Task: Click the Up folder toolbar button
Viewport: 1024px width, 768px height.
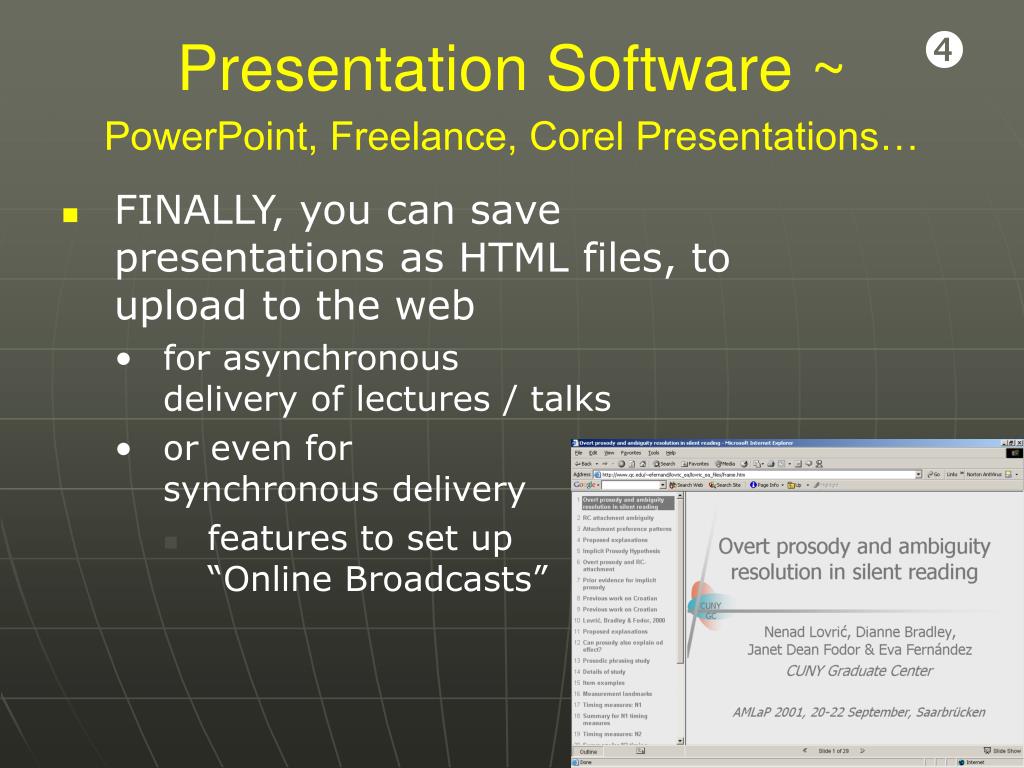Action: pyautogui.click(x=795, y=485)
